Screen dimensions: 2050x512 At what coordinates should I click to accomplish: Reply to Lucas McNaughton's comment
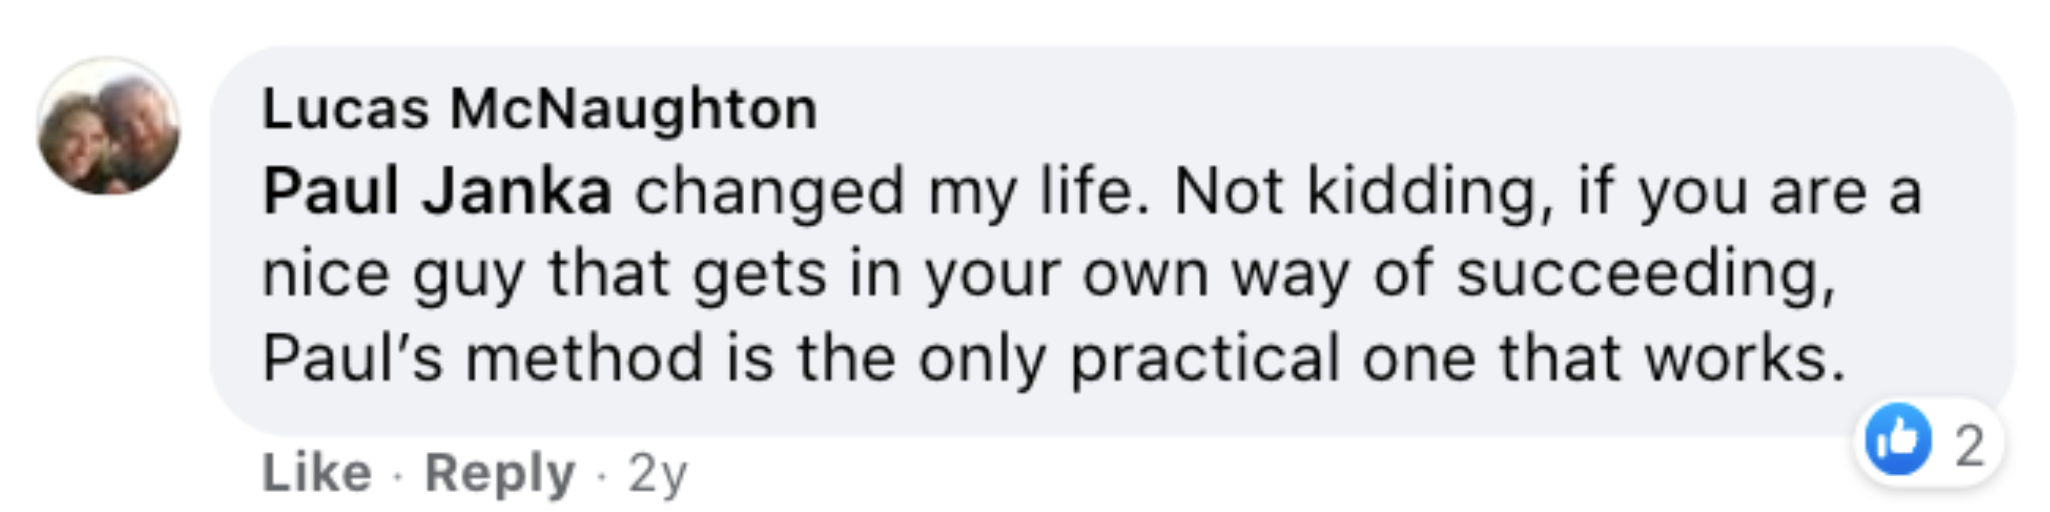tap(500, 472)
